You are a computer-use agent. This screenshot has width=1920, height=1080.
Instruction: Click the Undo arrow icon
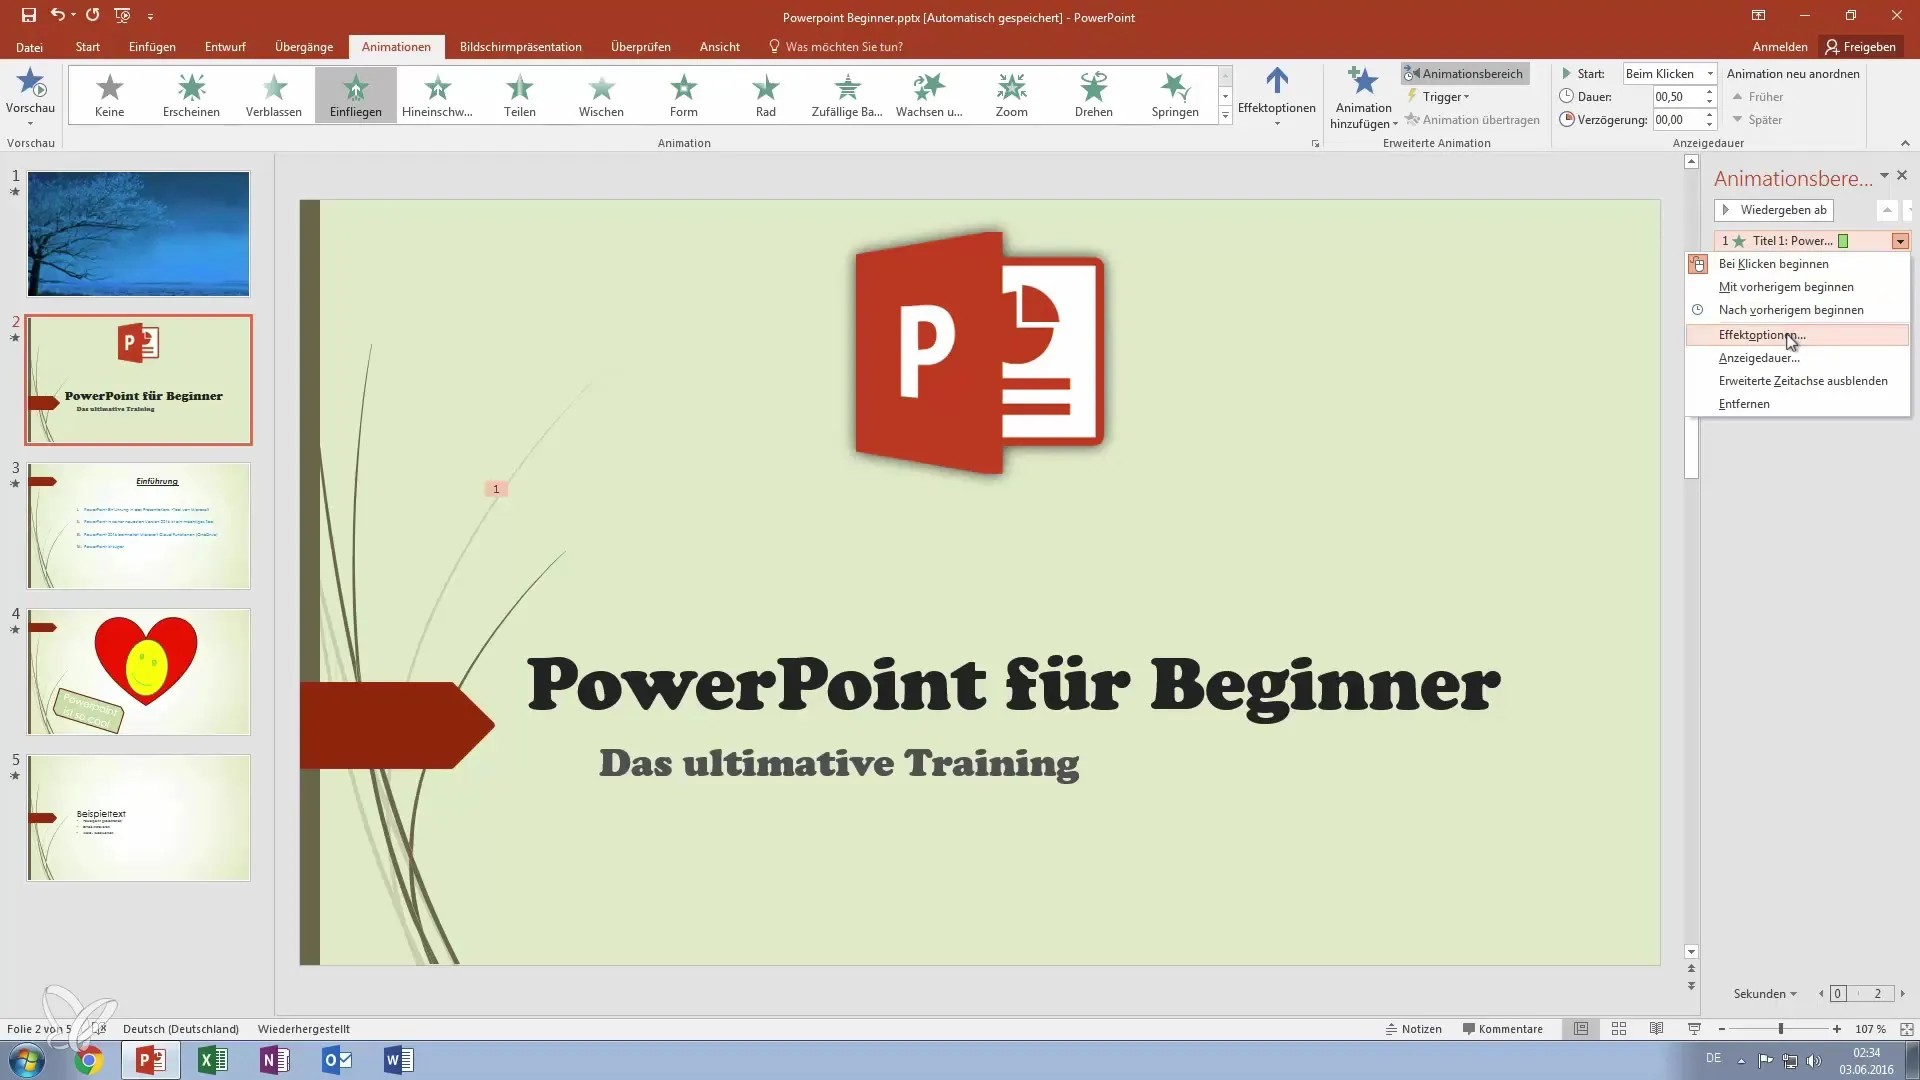tap(58, 15)
